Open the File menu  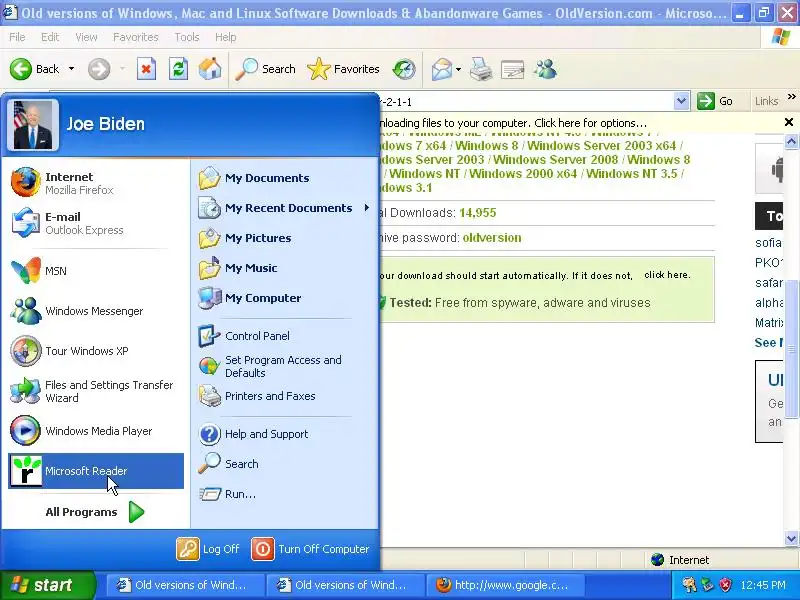click(17, 37)
